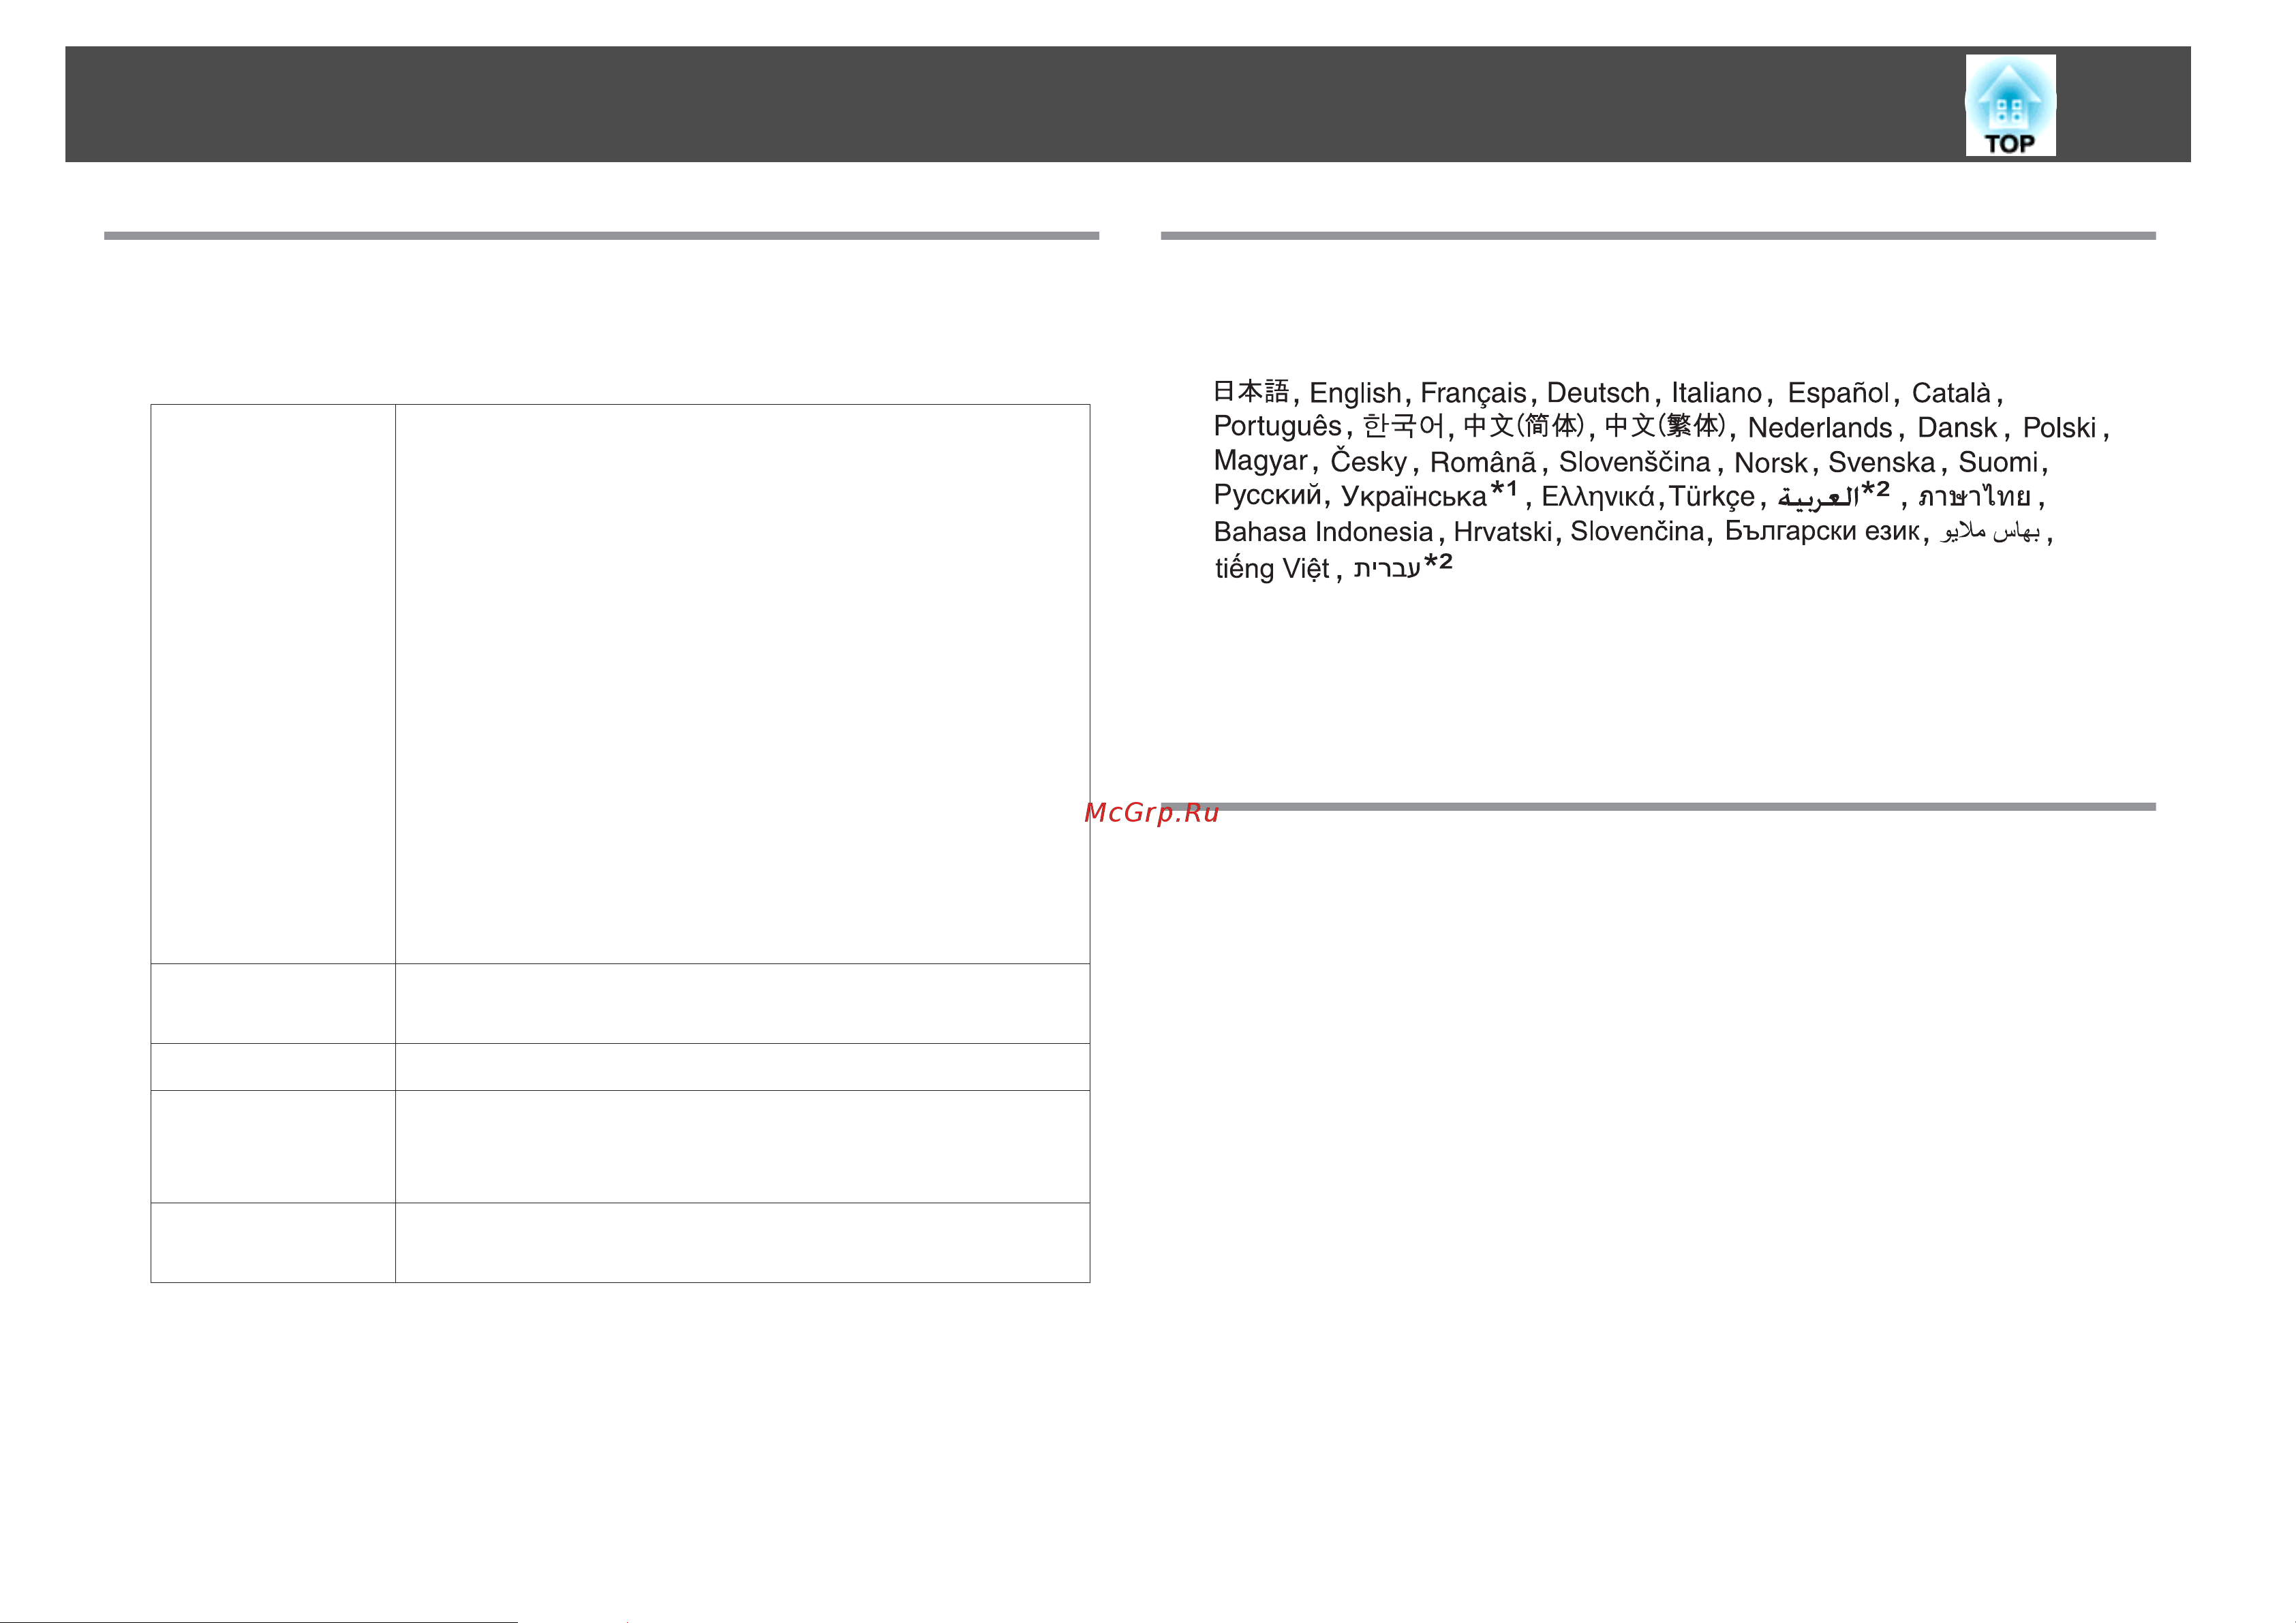Select the word "English" in language list

[1355, 394]
